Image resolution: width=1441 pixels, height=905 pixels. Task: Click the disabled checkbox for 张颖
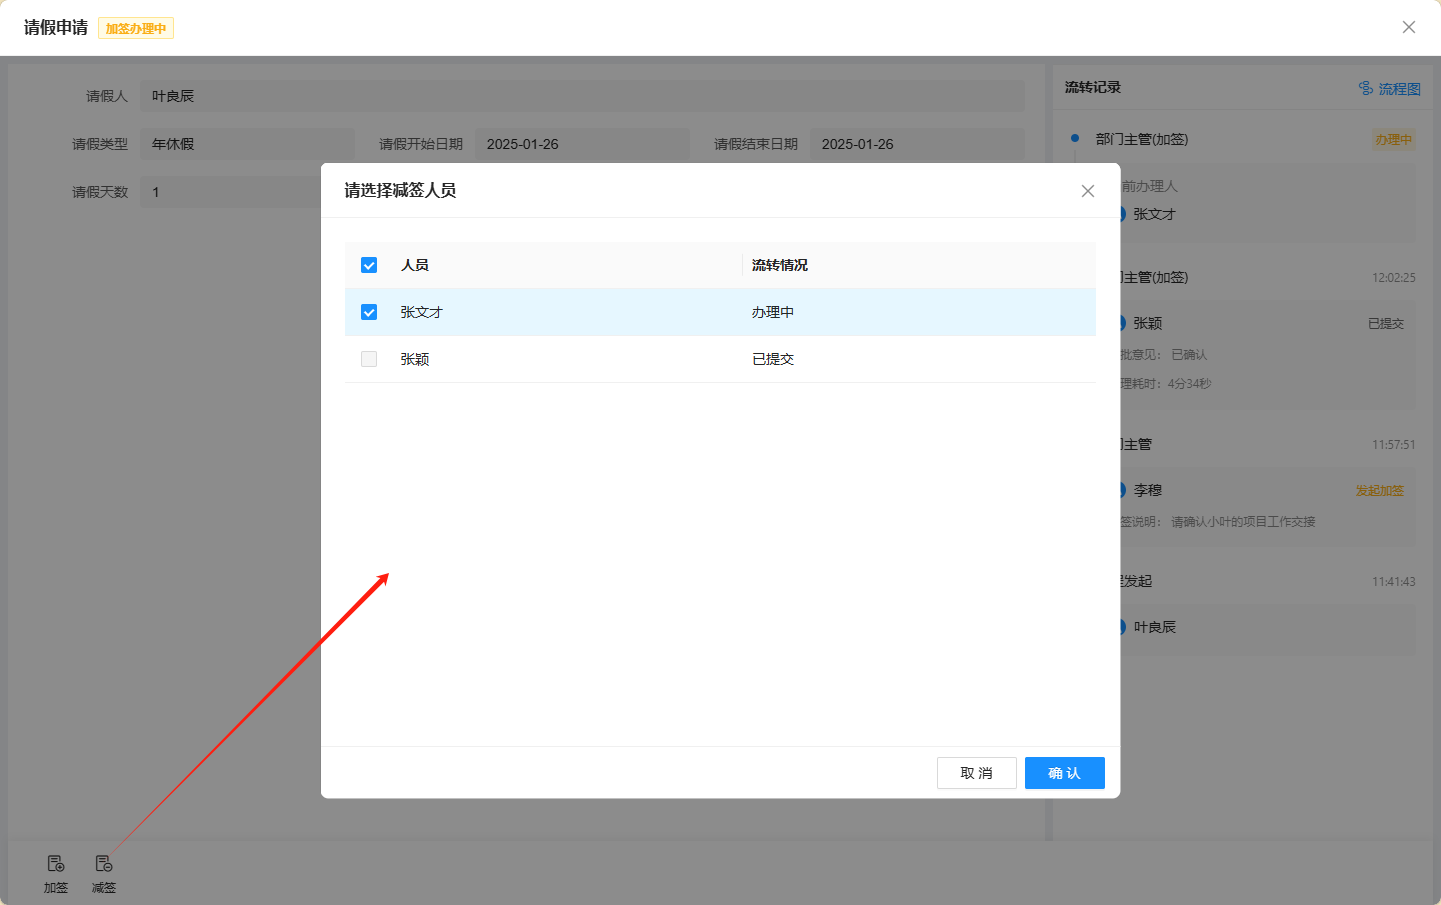[369, 359]
